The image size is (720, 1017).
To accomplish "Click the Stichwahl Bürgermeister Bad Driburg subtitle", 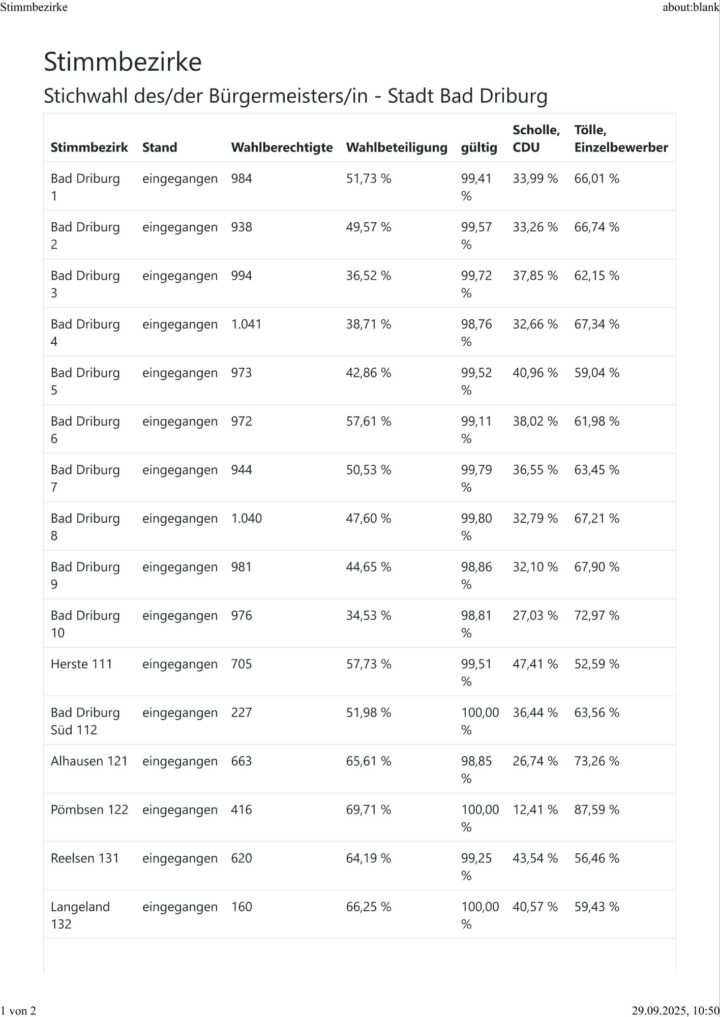I will (x=295, y=97).
